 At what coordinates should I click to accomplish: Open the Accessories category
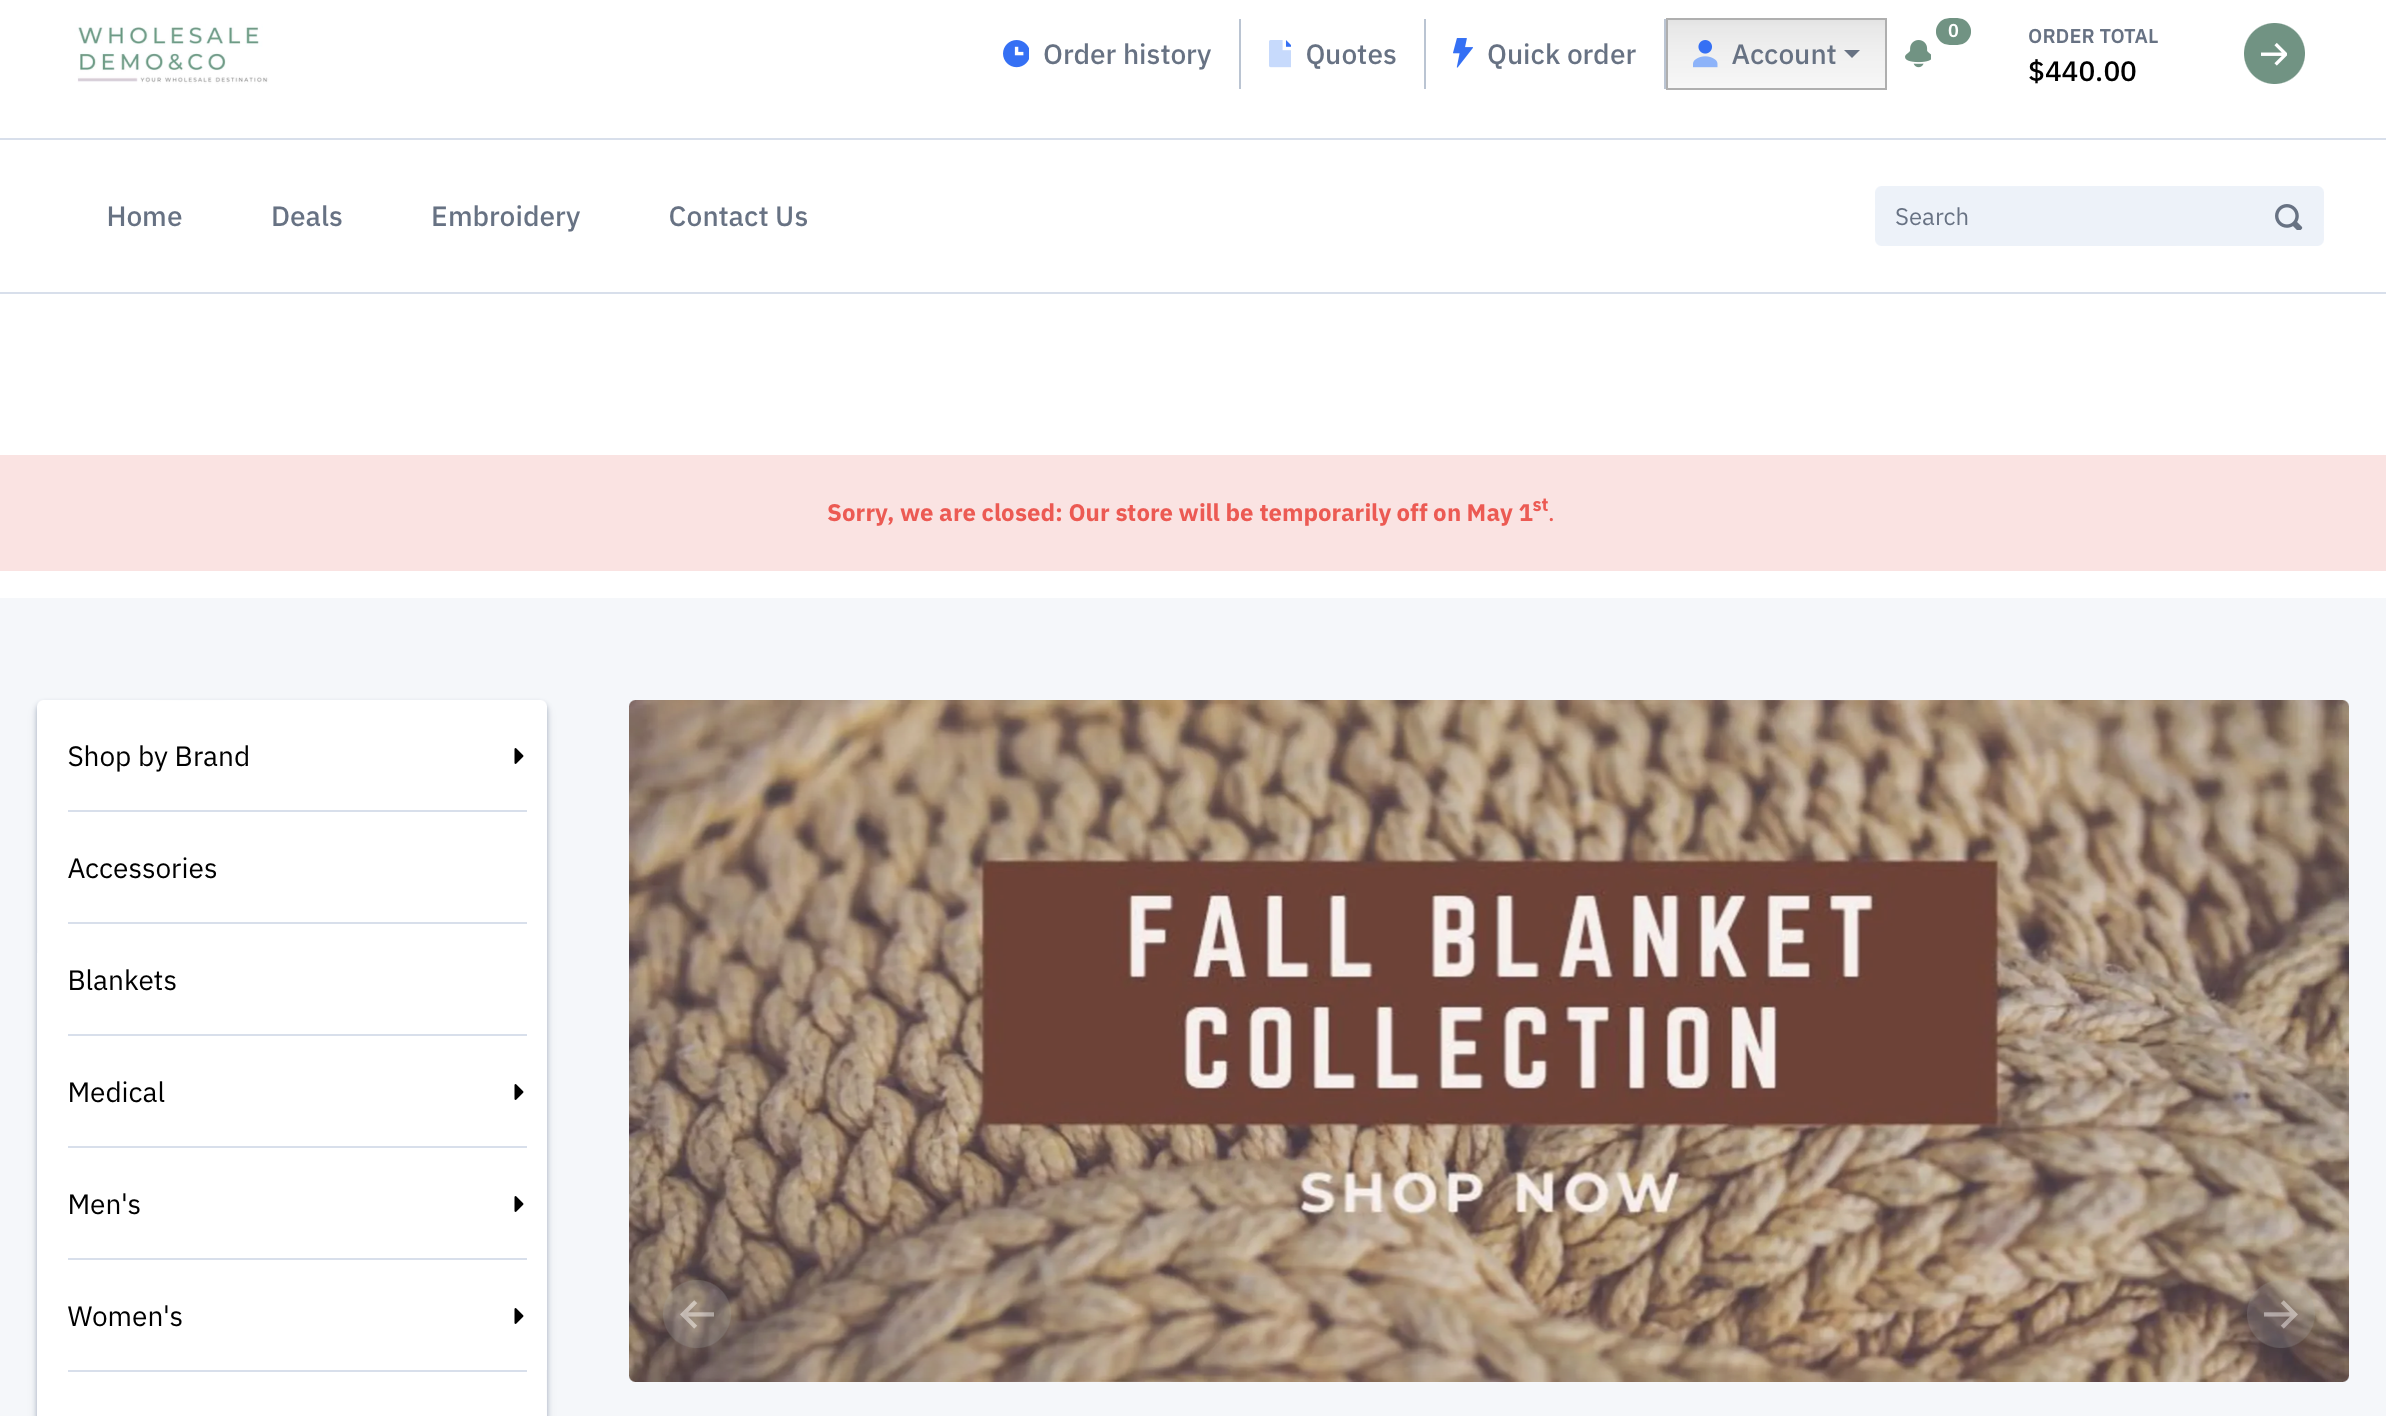[x=141, y=868]
